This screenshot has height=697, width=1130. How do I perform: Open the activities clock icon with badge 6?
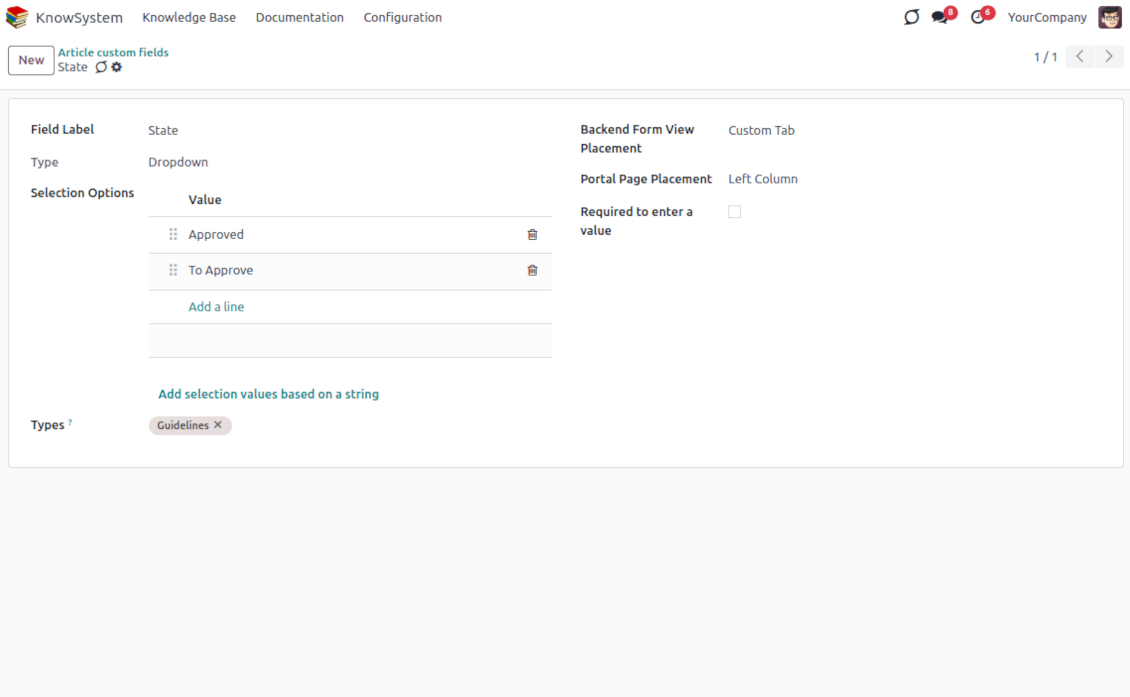tap(978, 17)
